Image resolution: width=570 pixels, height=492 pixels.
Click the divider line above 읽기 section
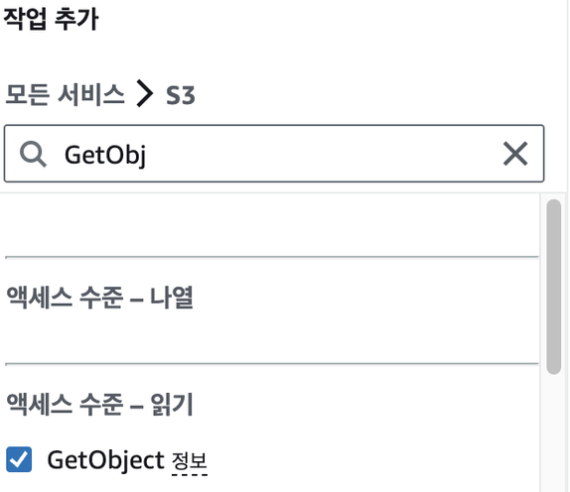coord(272,363)
